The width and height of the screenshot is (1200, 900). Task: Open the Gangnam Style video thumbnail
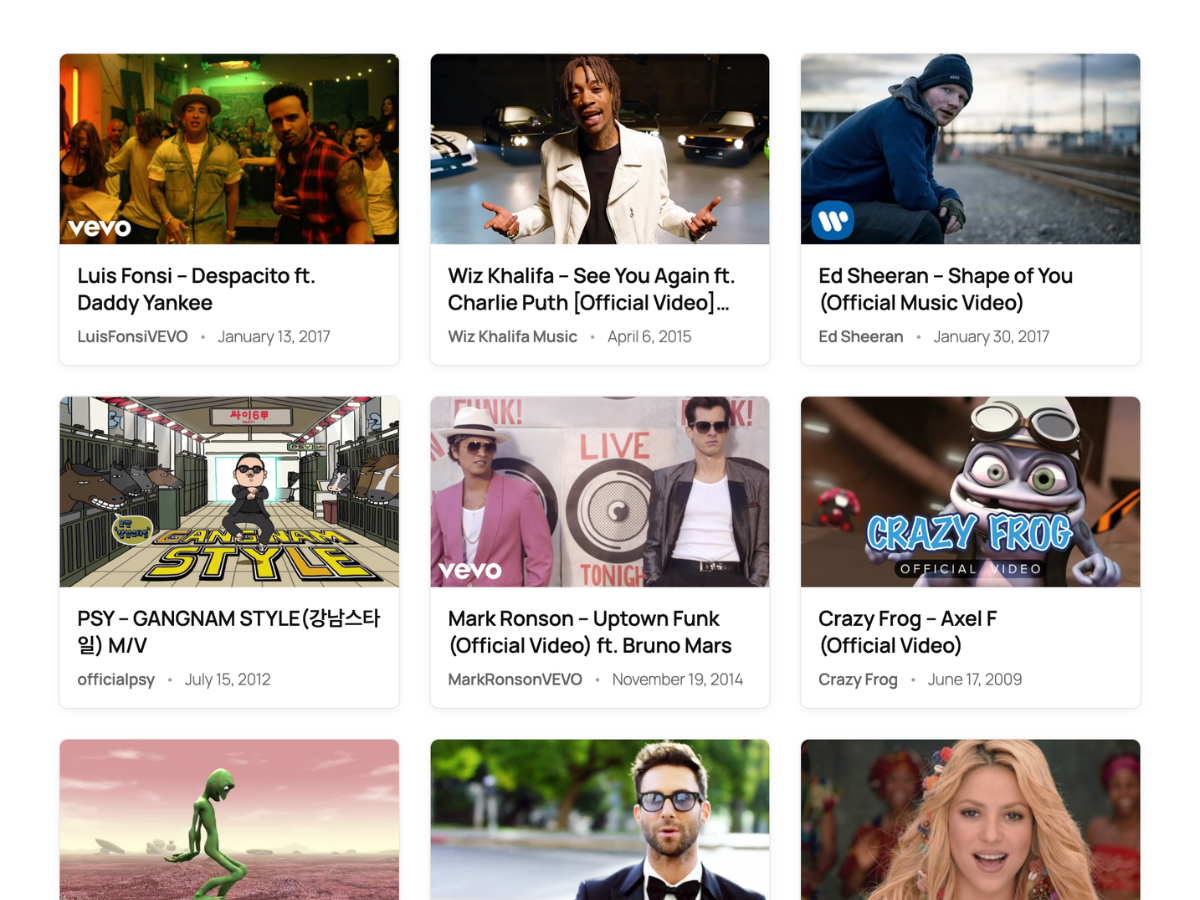229,492
